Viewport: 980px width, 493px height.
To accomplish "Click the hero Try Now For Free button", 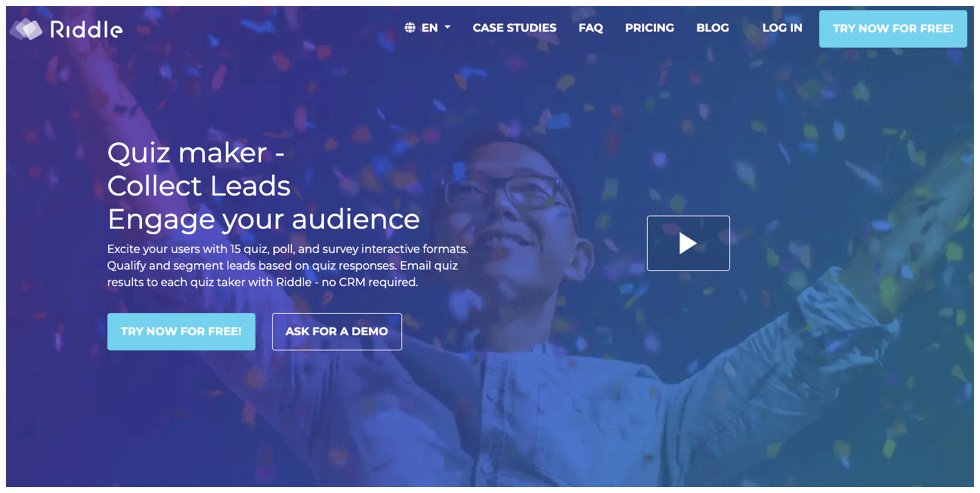I will (181, 331).
